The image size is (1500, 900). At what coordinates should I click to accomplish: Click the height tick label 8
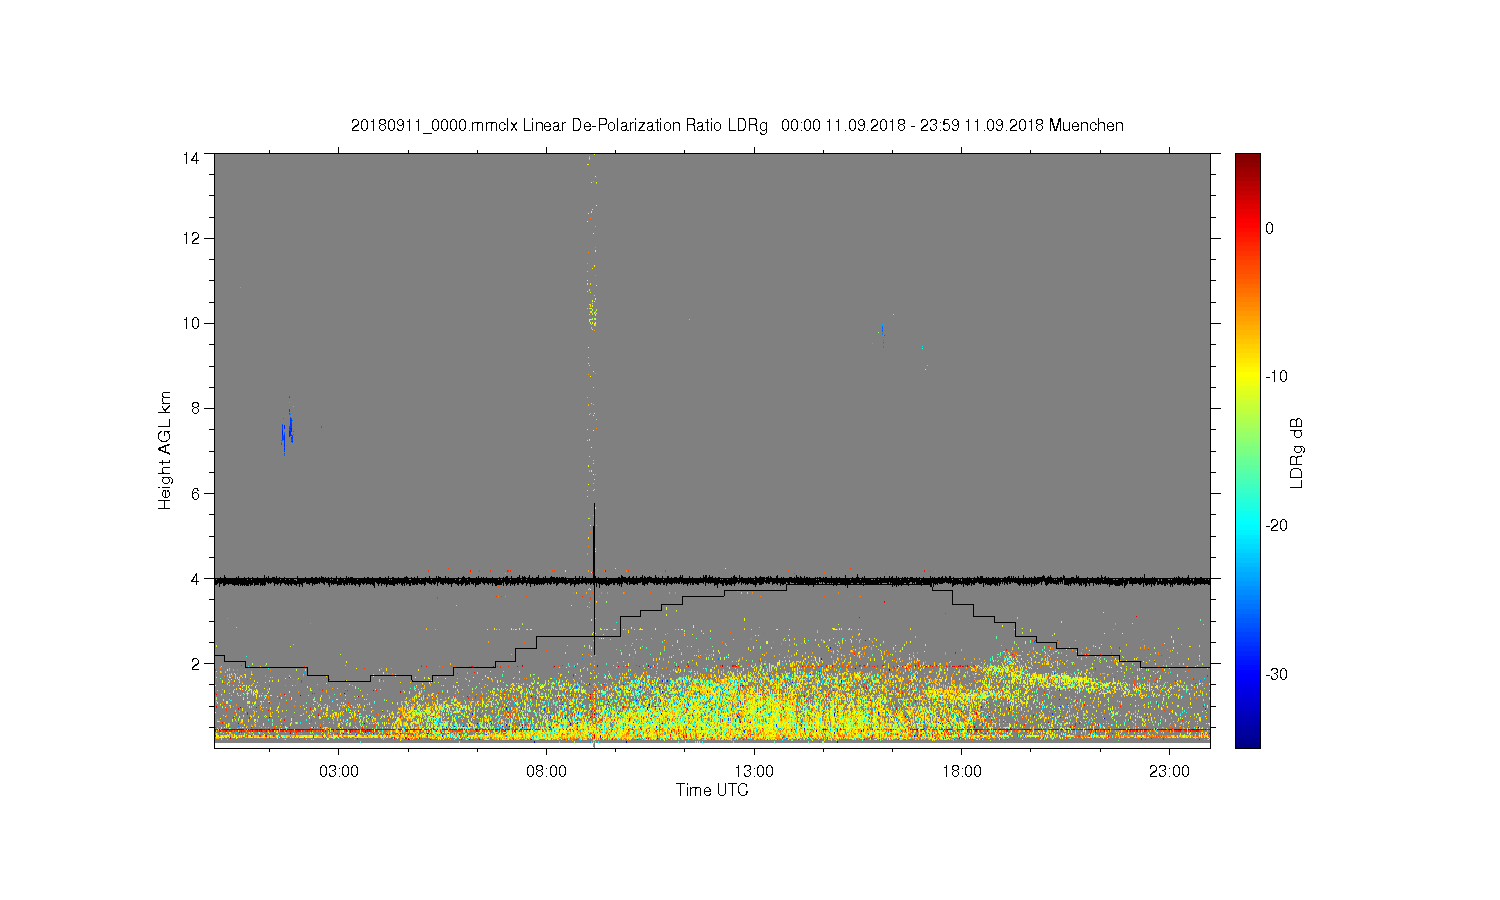pyautogui.click(x=195, y=408)
